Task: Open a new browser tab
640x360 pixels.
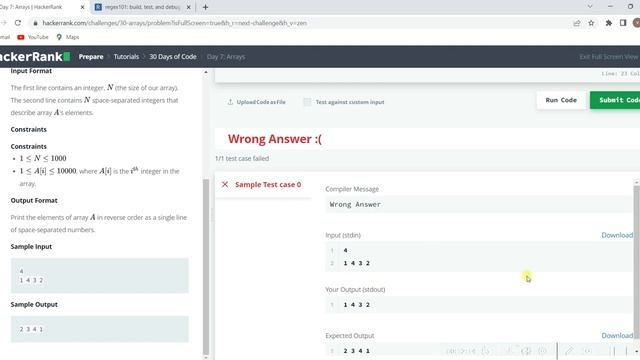Action: coord(205,7)
